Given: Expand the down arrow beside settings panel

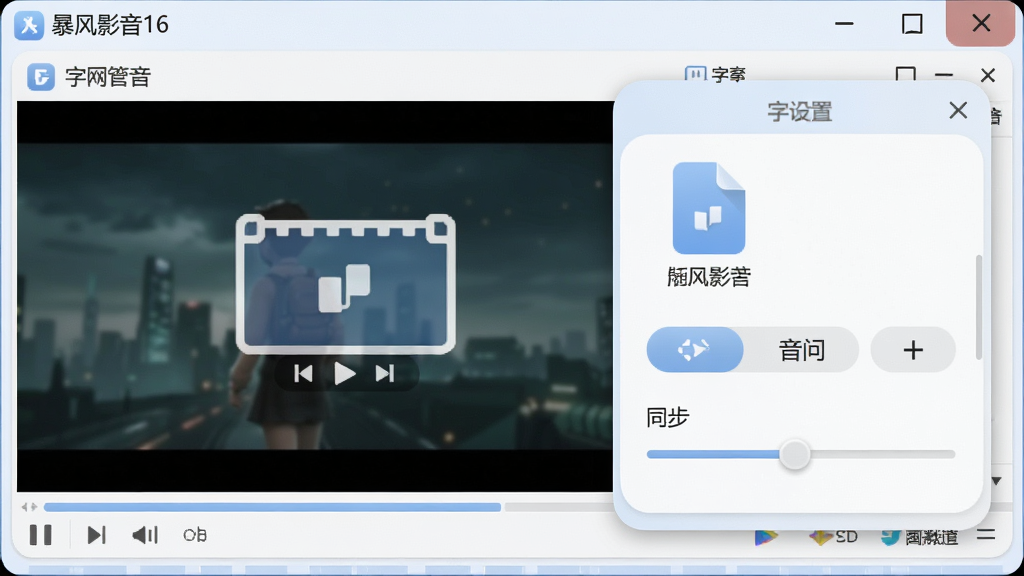Looking at the screenshot, I should click(997, 481).
